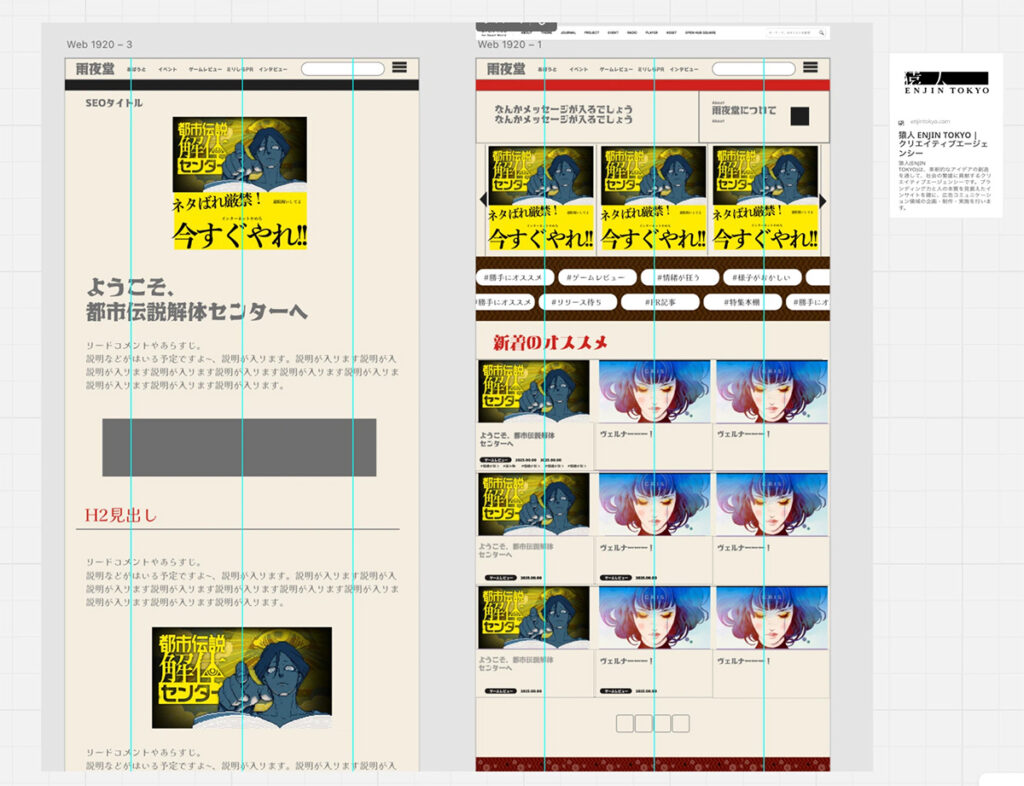Click the #リリース待ち tag pill
Image resolution: width=1024 pixels, height=786 pixels.
coord(577,302)
